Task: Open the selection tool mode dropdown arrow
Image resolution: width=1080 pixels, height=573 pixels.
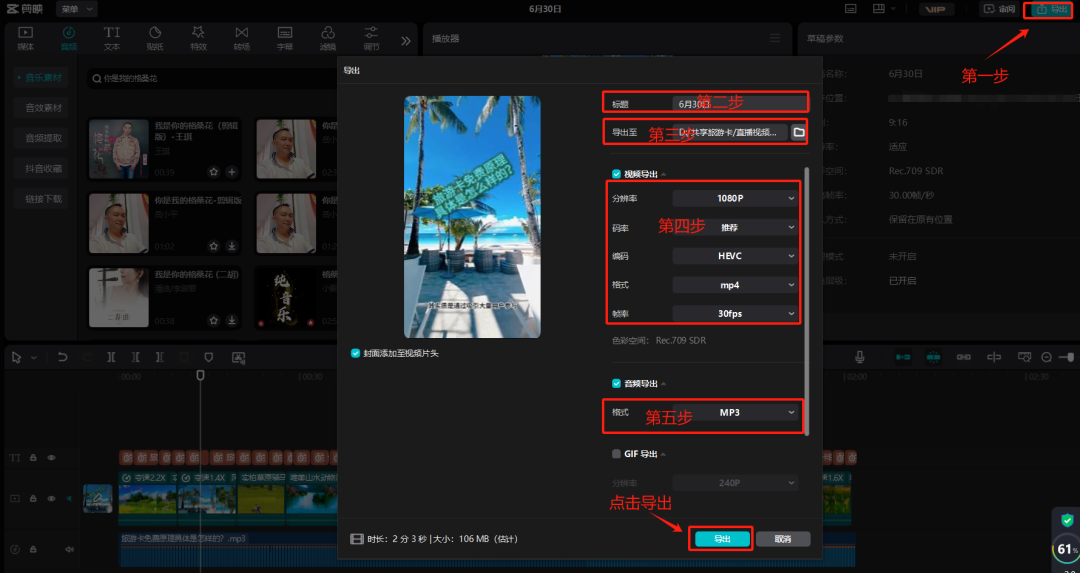Action: 34,358
